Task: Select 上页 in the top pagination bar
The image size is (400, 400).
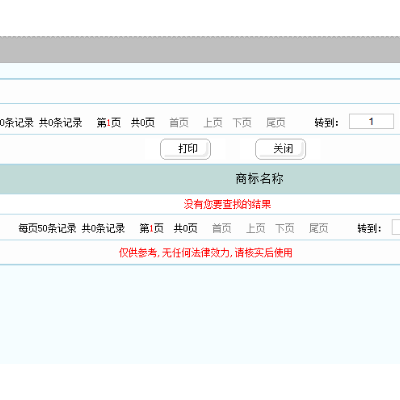Action: (x=213, y=123)
